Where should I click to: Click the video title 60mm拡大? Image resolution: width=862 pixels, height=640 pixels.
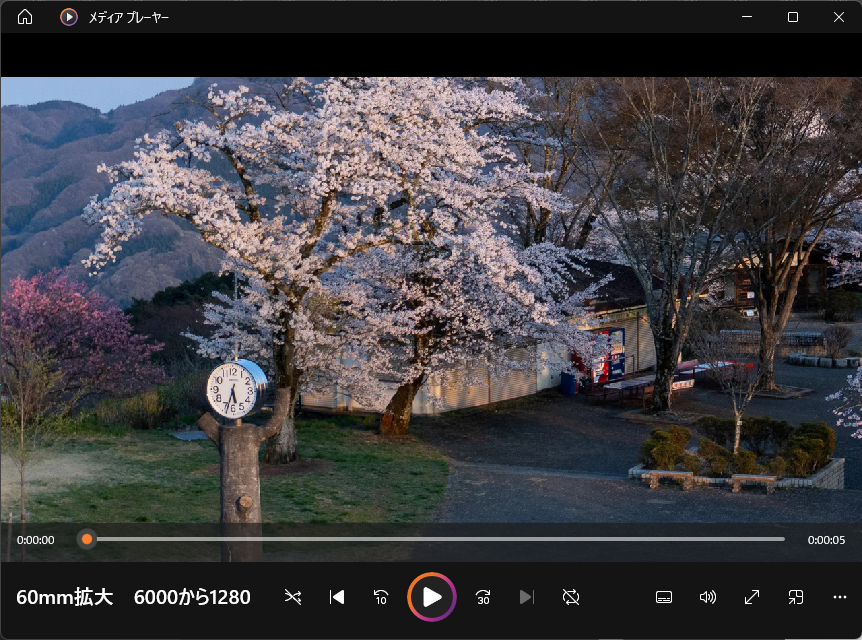tap(65, 597)
